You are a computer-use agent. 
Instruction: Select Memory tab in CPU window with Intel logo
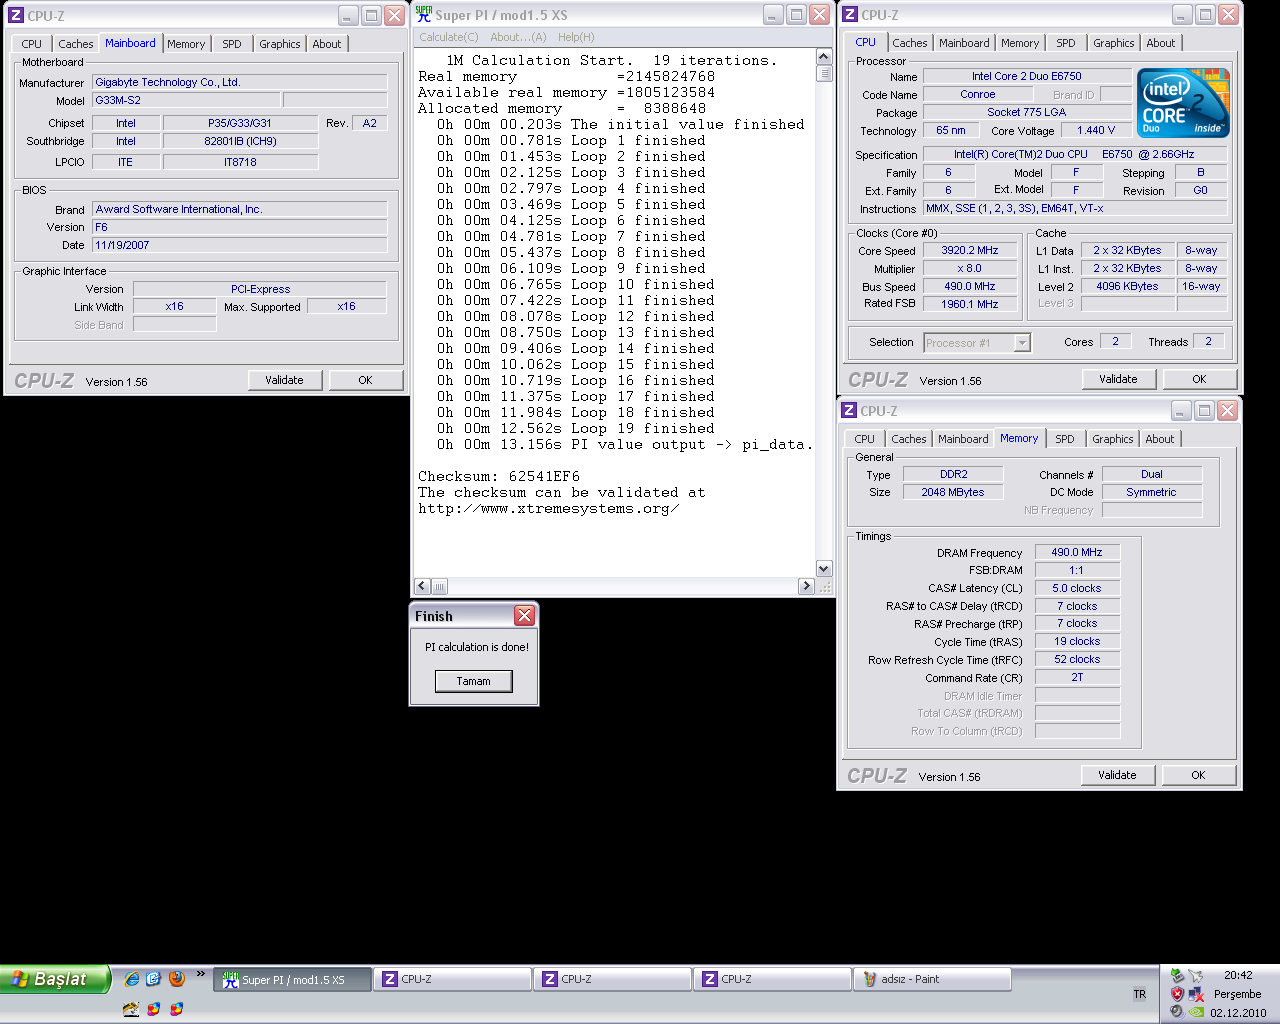pyautogui.click(x=1019, y=43)
